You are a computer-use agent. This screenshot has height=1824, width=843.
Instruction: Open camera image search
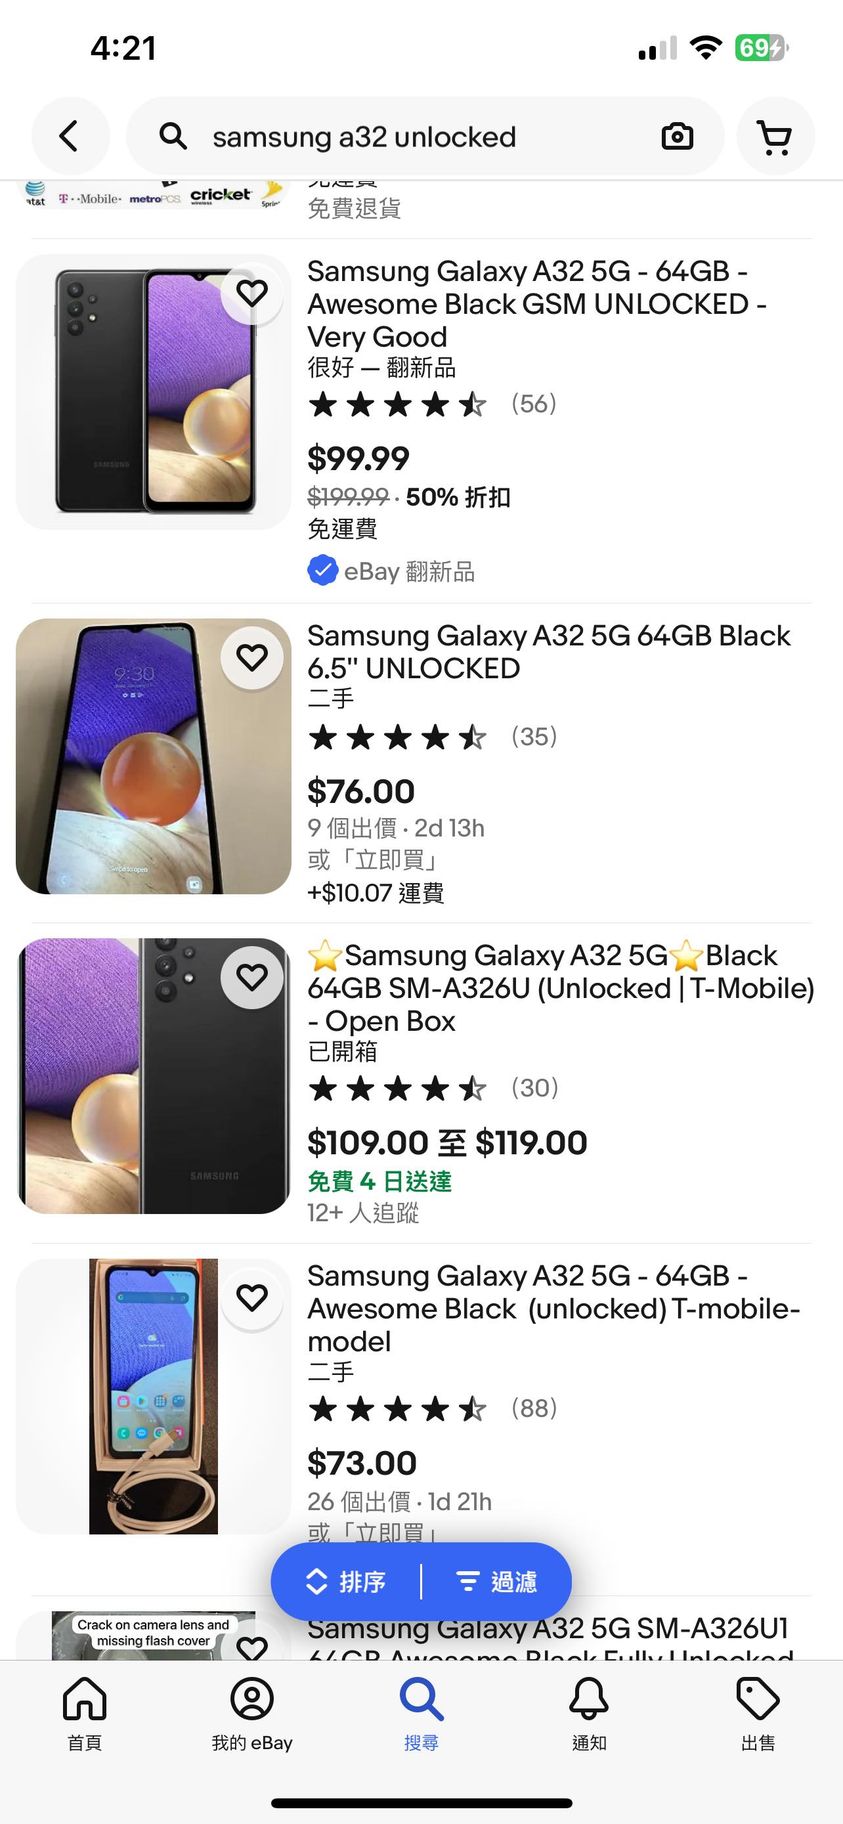677,136
